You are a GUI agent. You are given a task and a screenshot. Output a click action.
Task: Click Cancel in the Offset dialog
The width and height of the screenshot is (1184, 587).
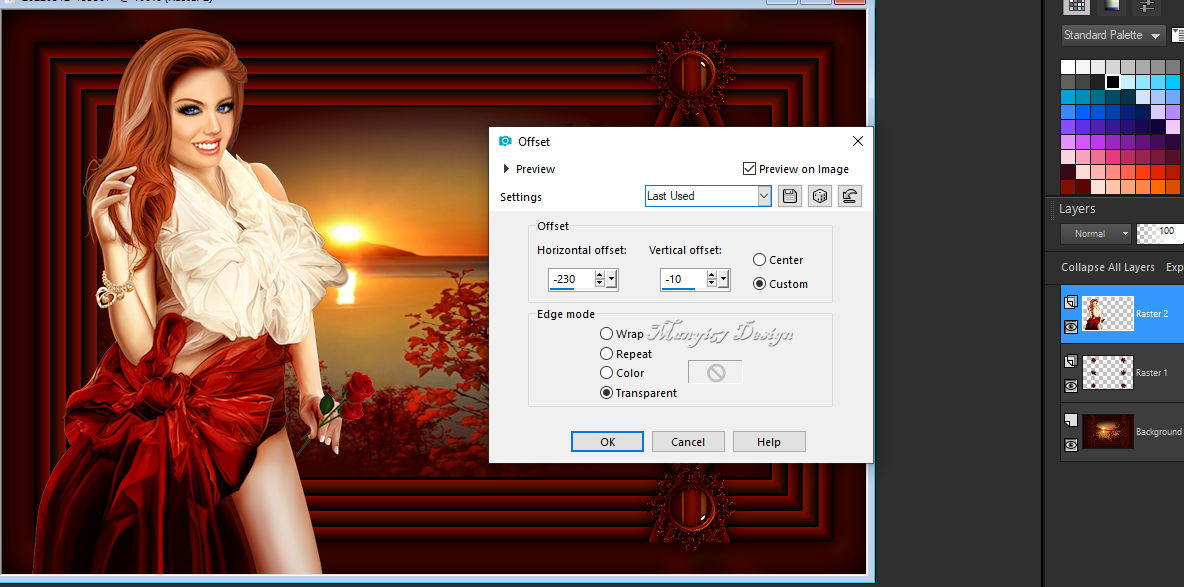click(x=688, y=442)
